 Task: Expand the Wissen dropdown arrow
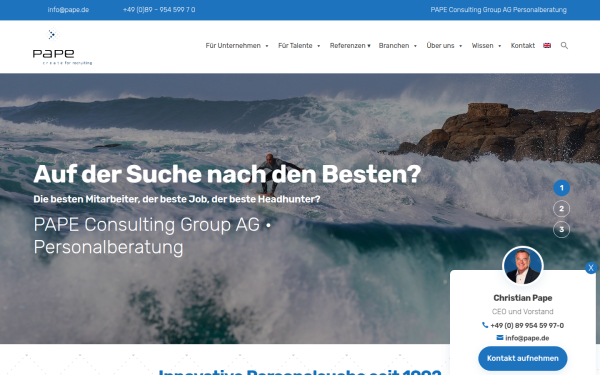(499, 46)
